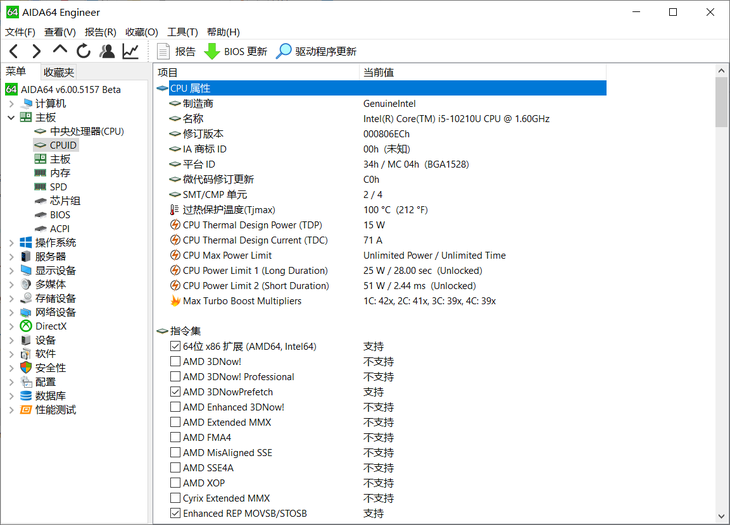Select the 显示设备 monitor icon

[26, 270]
